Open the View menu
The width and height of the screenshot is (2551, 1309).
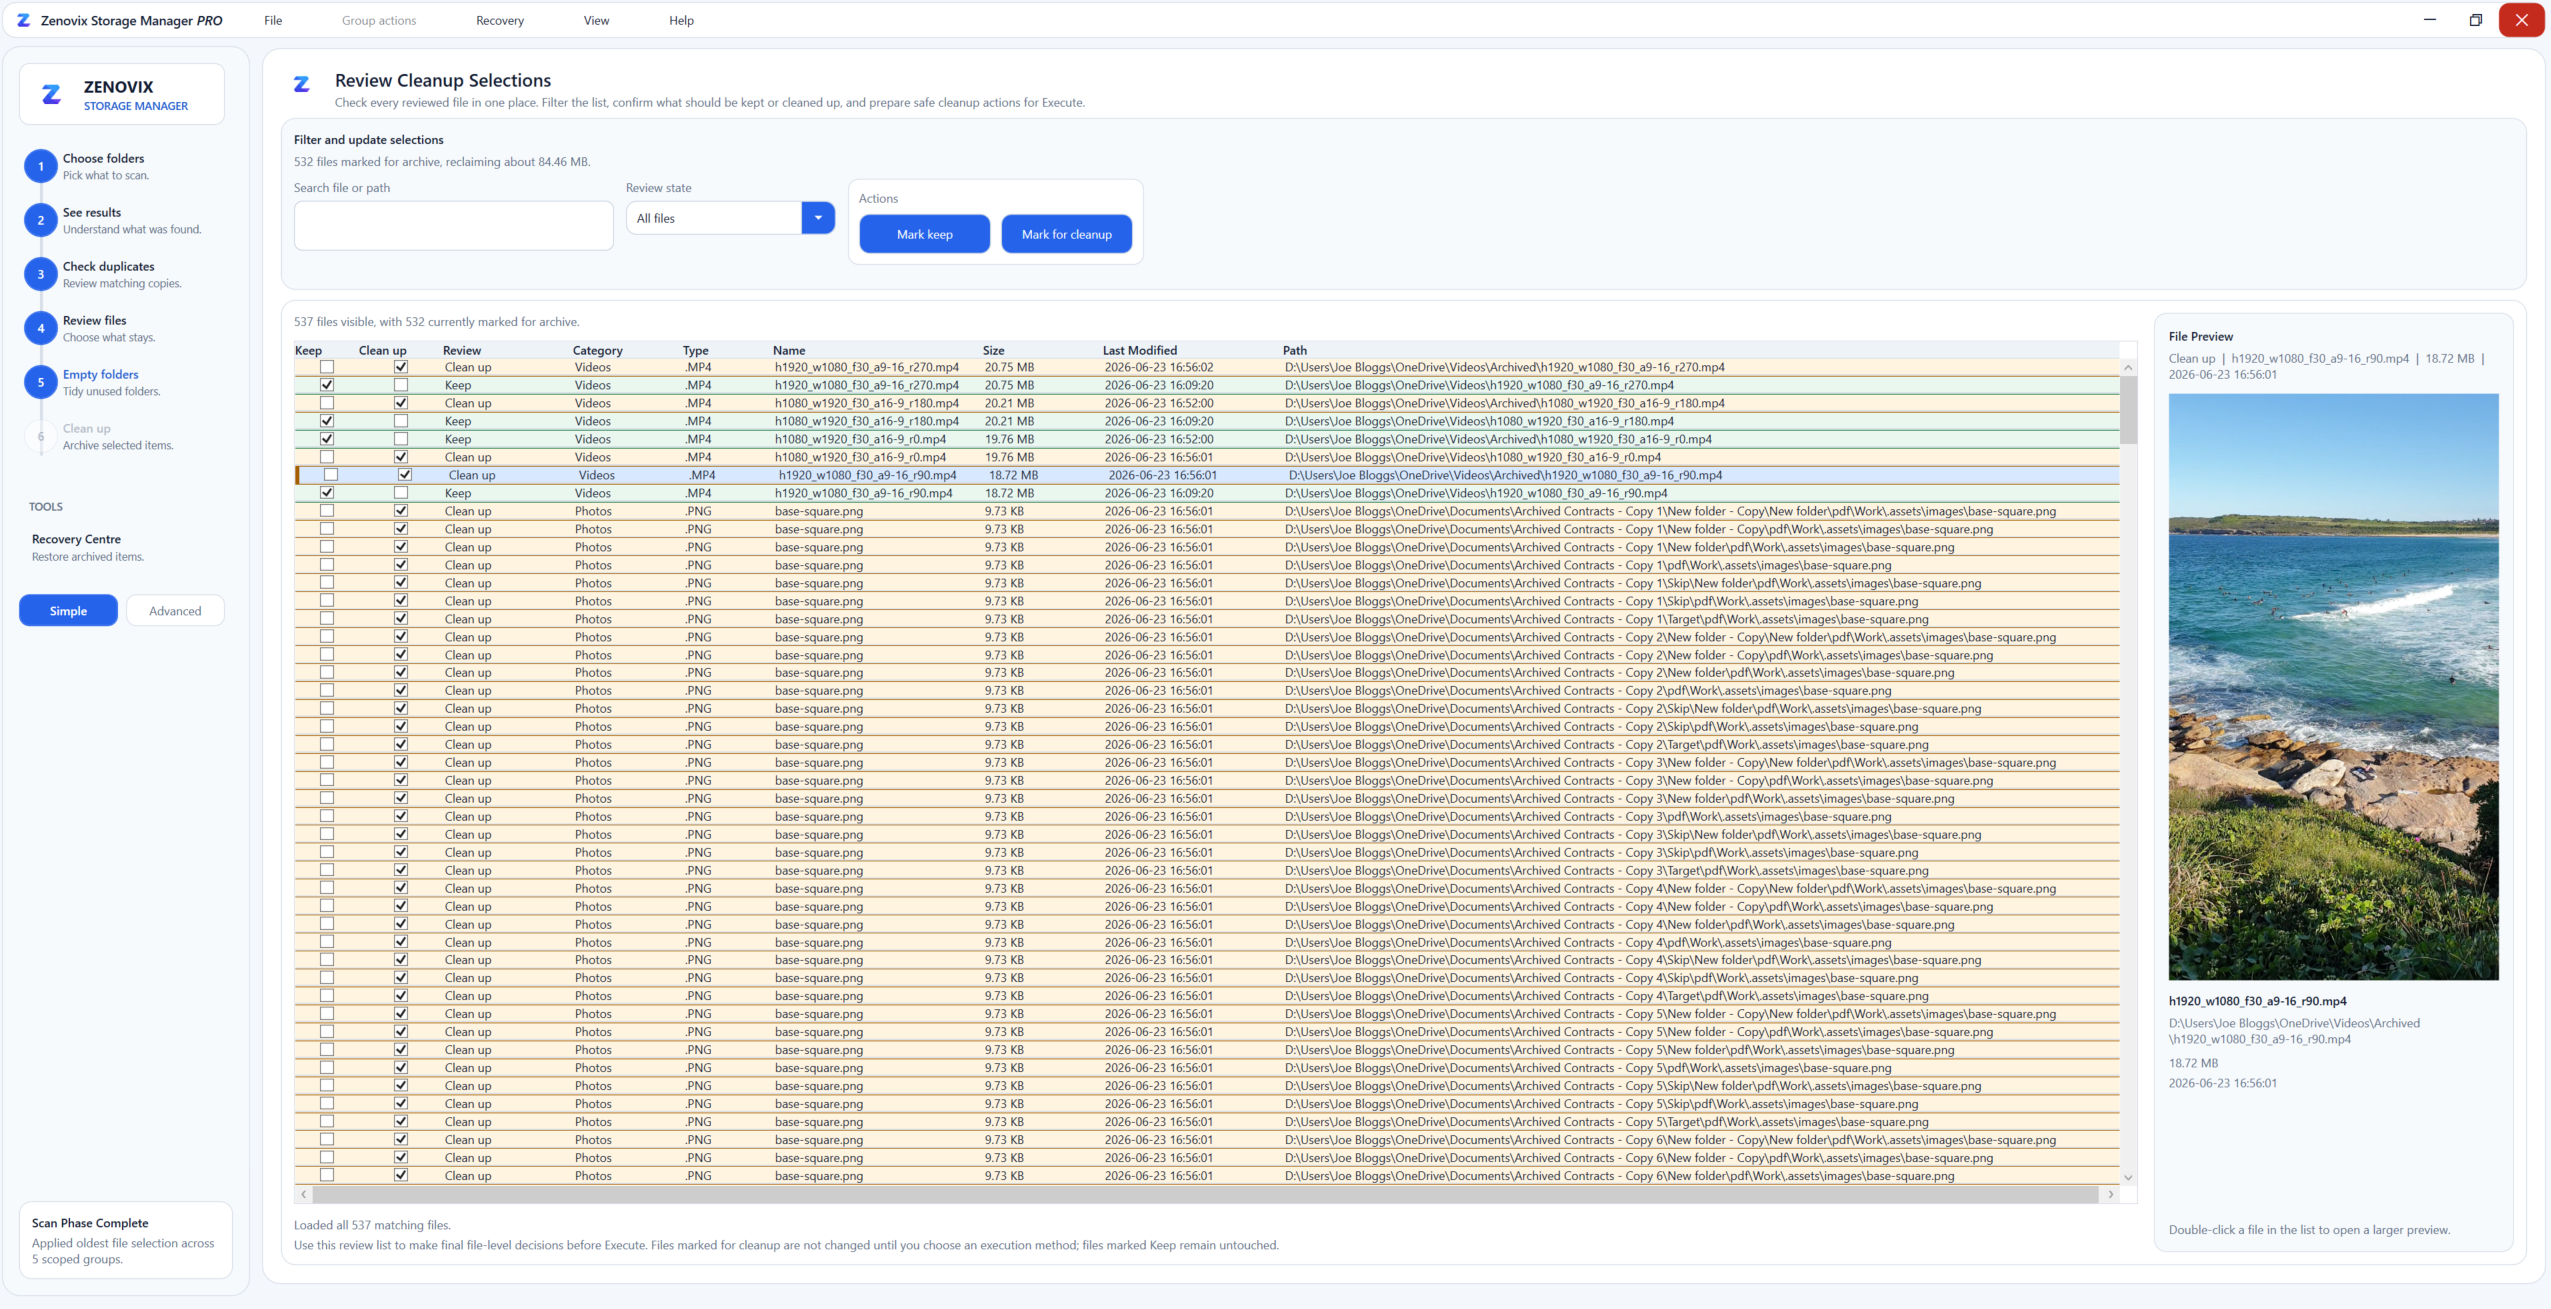pyautogui.click(x=596, y=20)
